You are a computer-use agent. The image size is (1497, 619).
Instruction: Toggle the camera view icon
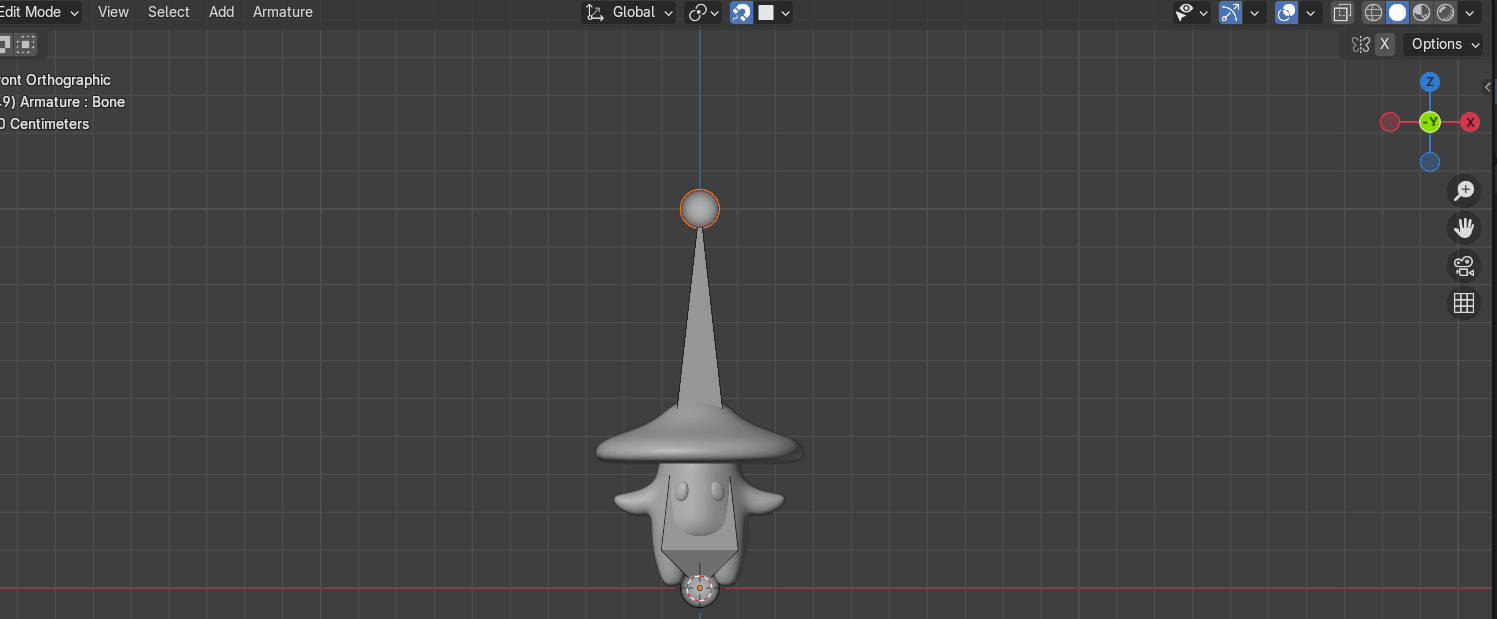tap(1464, 266)
